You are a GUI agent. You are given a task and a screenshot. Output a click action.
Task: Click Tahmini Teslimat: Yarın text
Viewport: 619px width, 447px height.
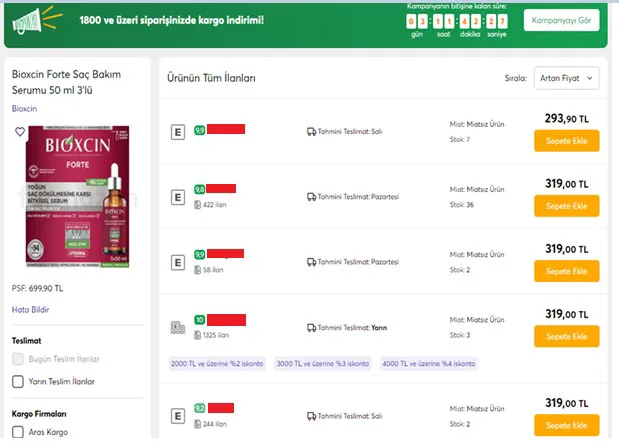(x=352, y=327)
